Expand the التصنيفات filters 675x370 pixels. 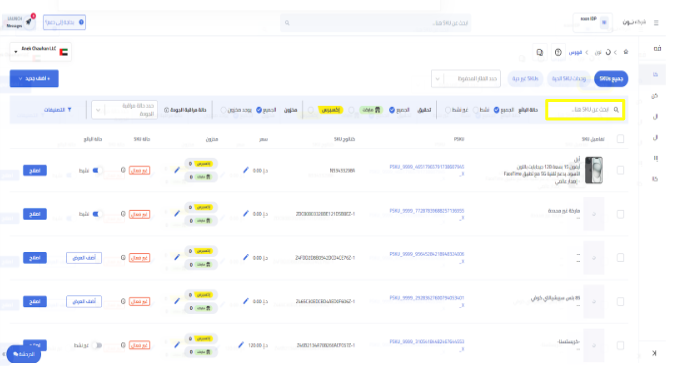pyautogui.click(x=58, y=110)
